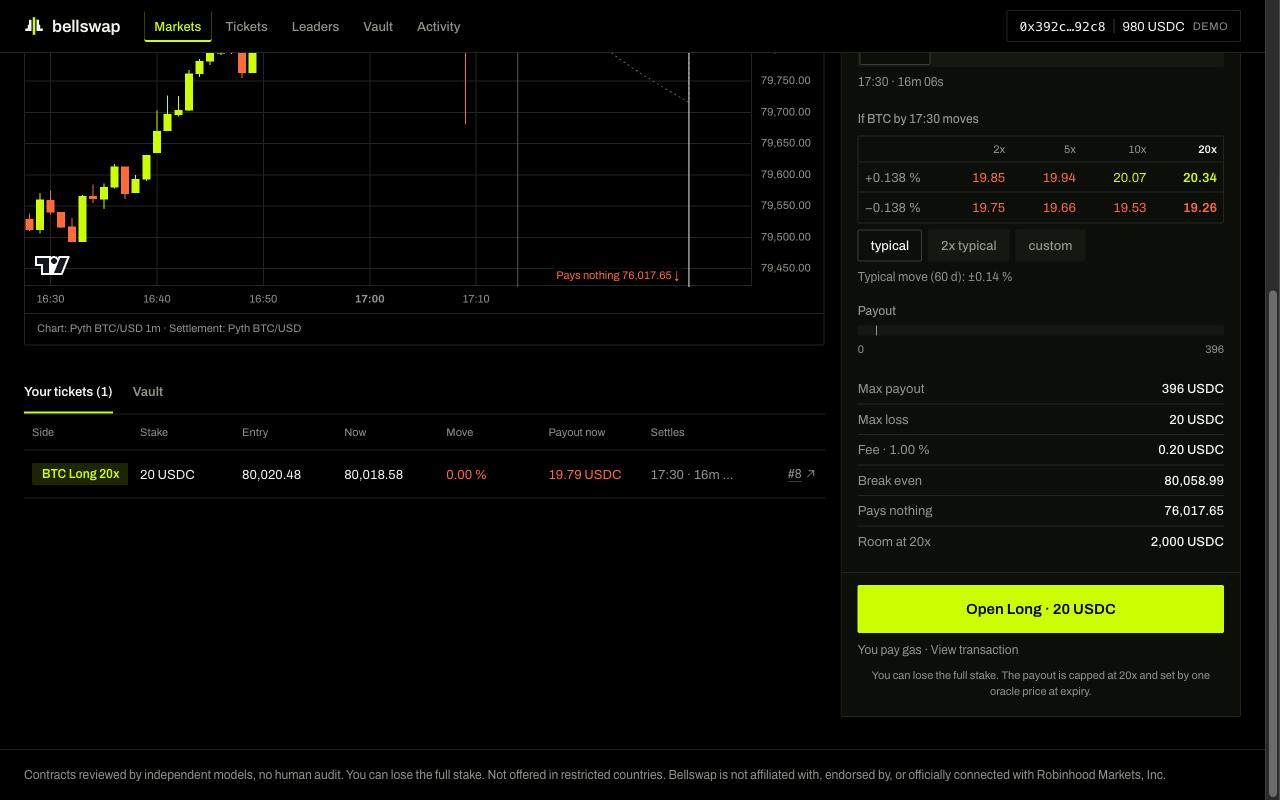The image size is (1280, 800).
Task: Open ticket #8 external link arrow
Action: pyautogui.click(x=810, y=474)
